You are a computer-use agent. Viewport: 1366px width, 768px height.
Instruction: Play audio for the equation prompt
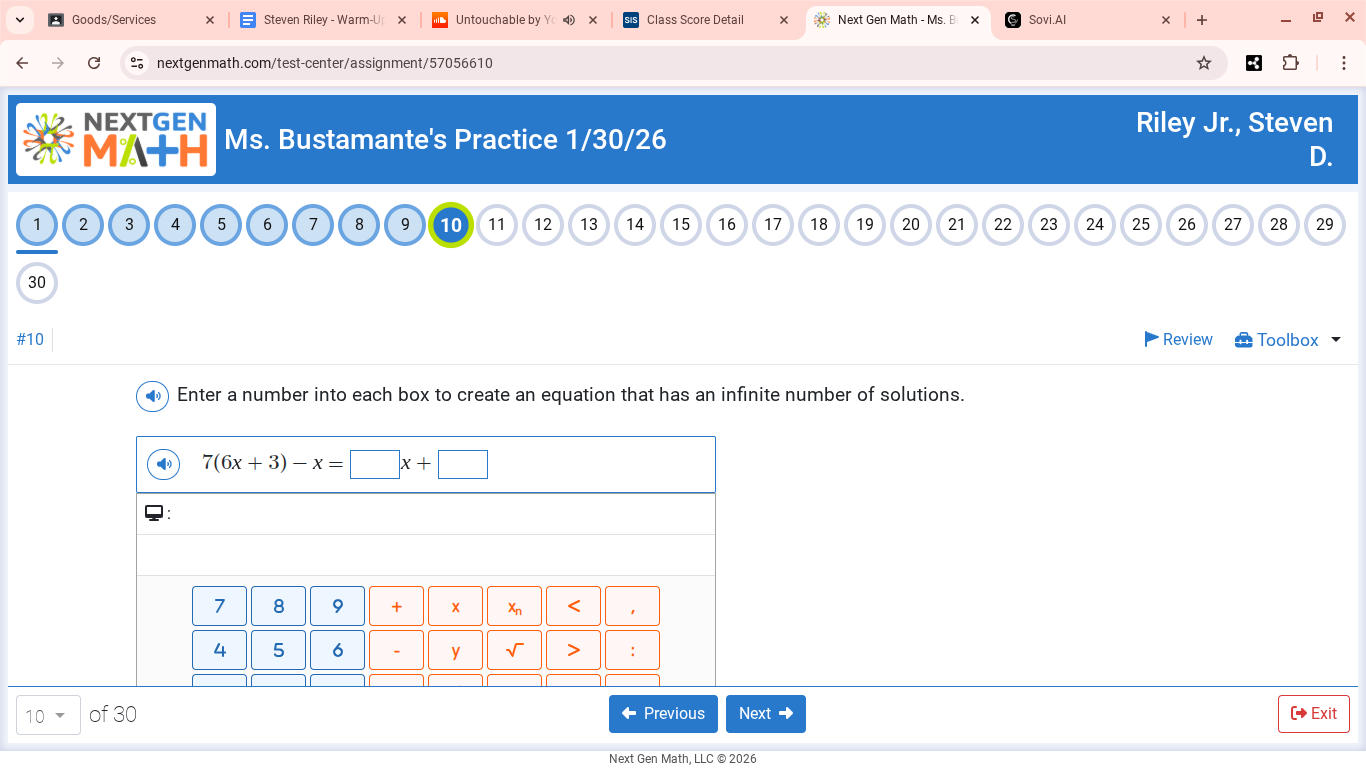point(163,463)
